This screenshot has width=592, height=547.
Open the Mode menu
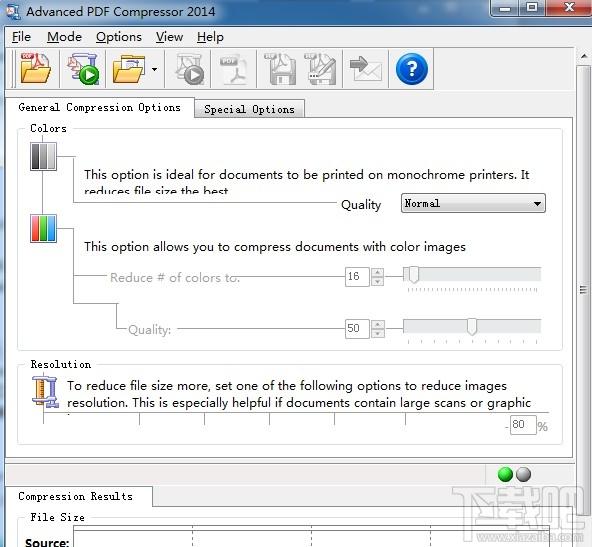pyautogui.click(x=64, y=37)
